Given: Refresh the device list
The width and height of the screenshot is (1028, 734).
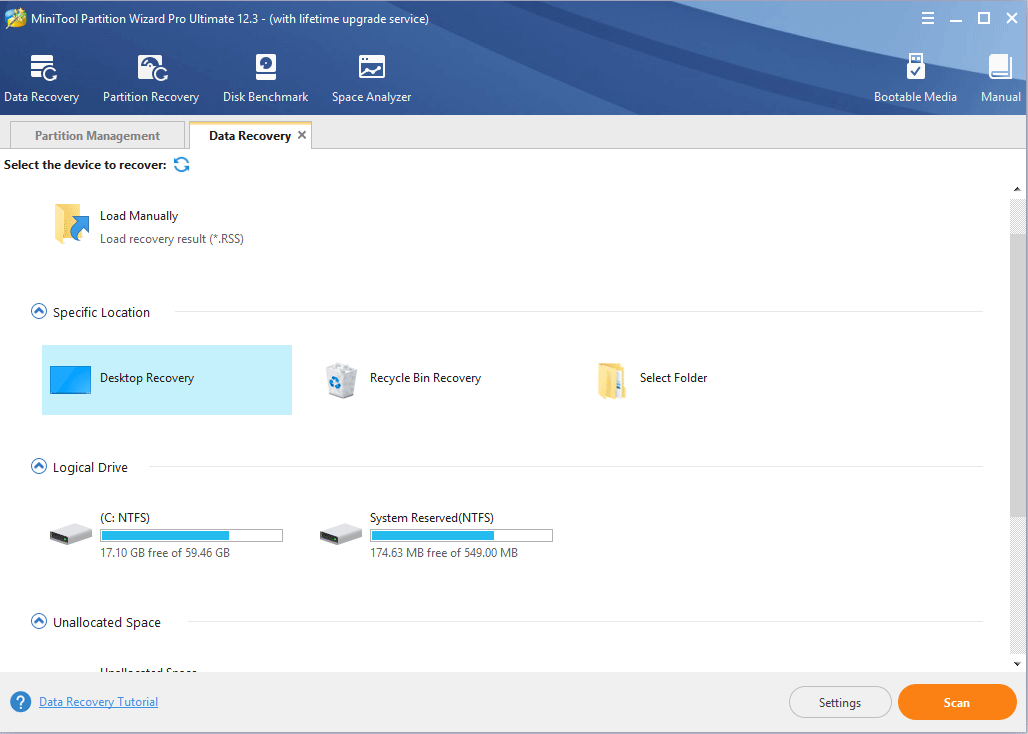Looking at the screenshot, I should tap(182, 164).
